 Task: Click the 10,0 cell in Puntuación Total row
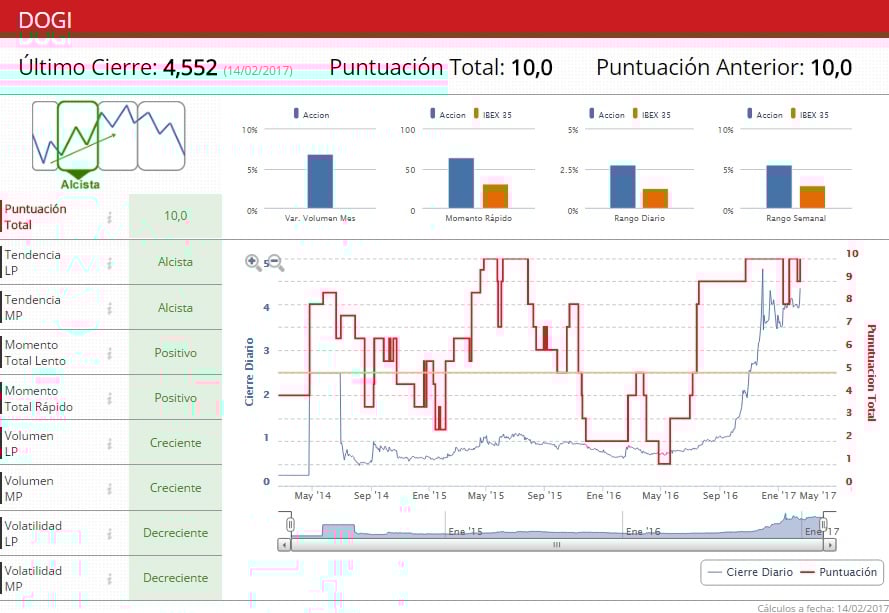[x=175, y=216]
